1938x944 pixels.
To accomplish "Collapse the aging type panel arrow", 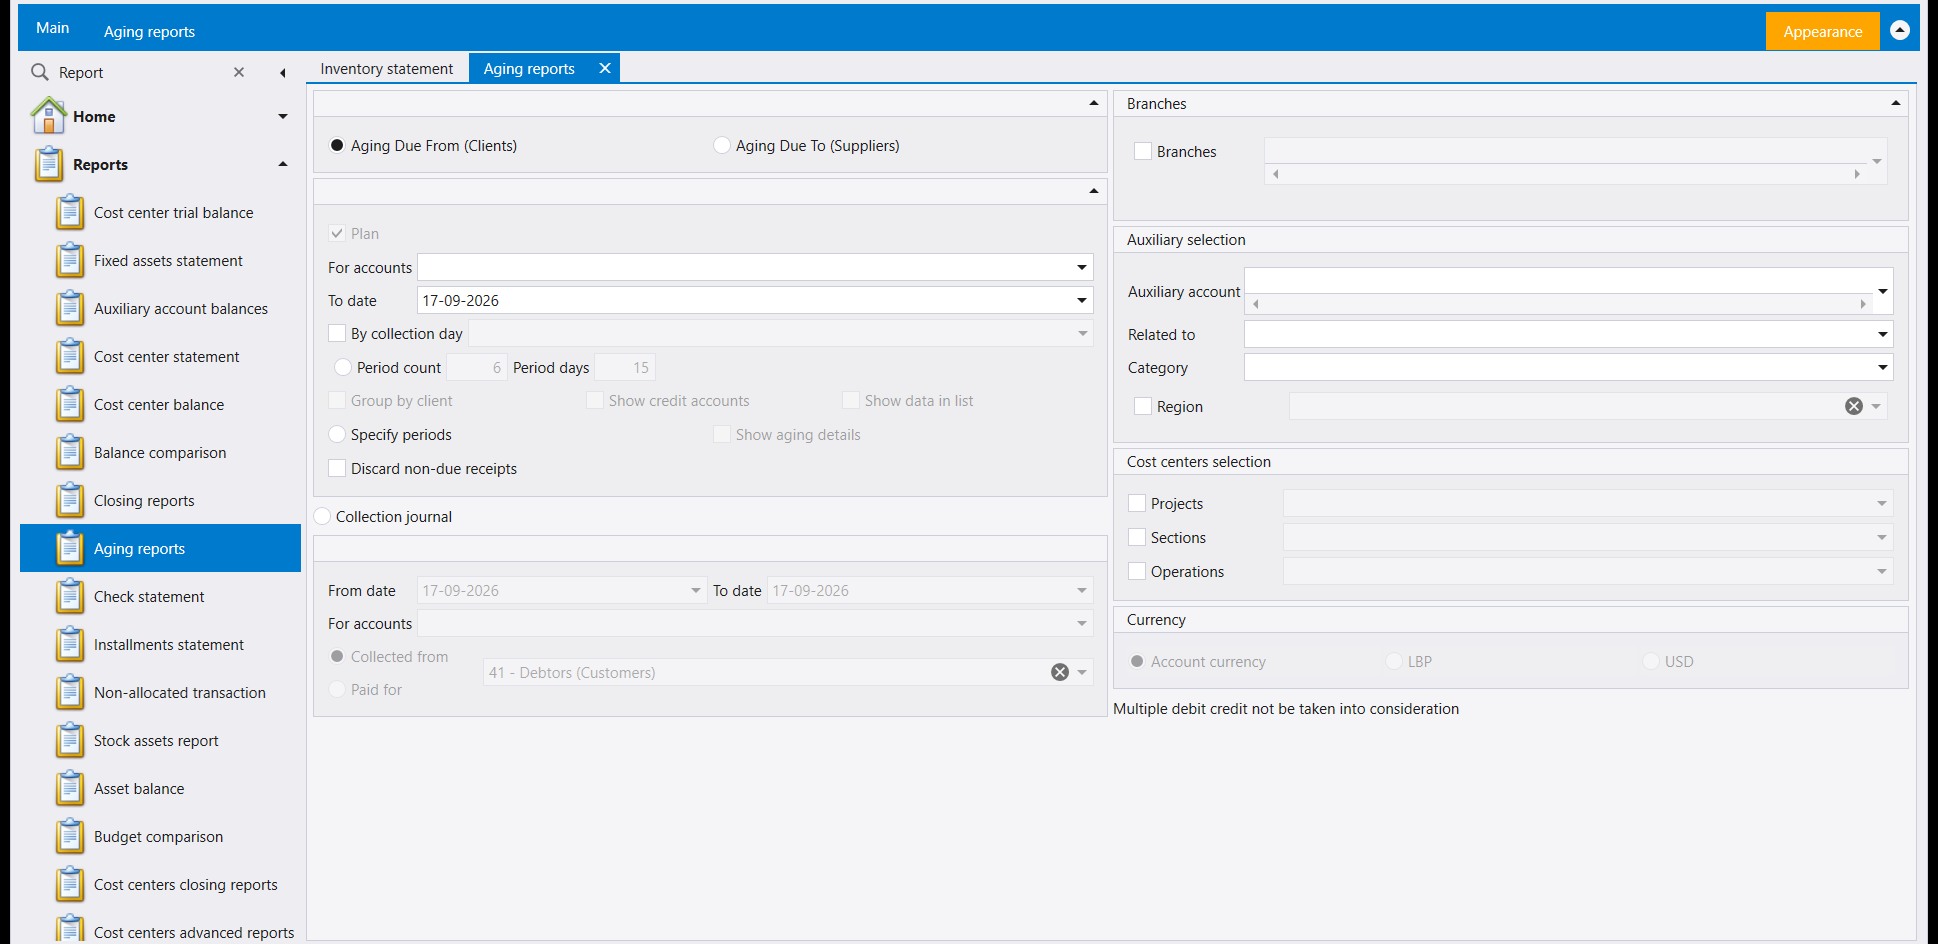I will [1094, 103].
